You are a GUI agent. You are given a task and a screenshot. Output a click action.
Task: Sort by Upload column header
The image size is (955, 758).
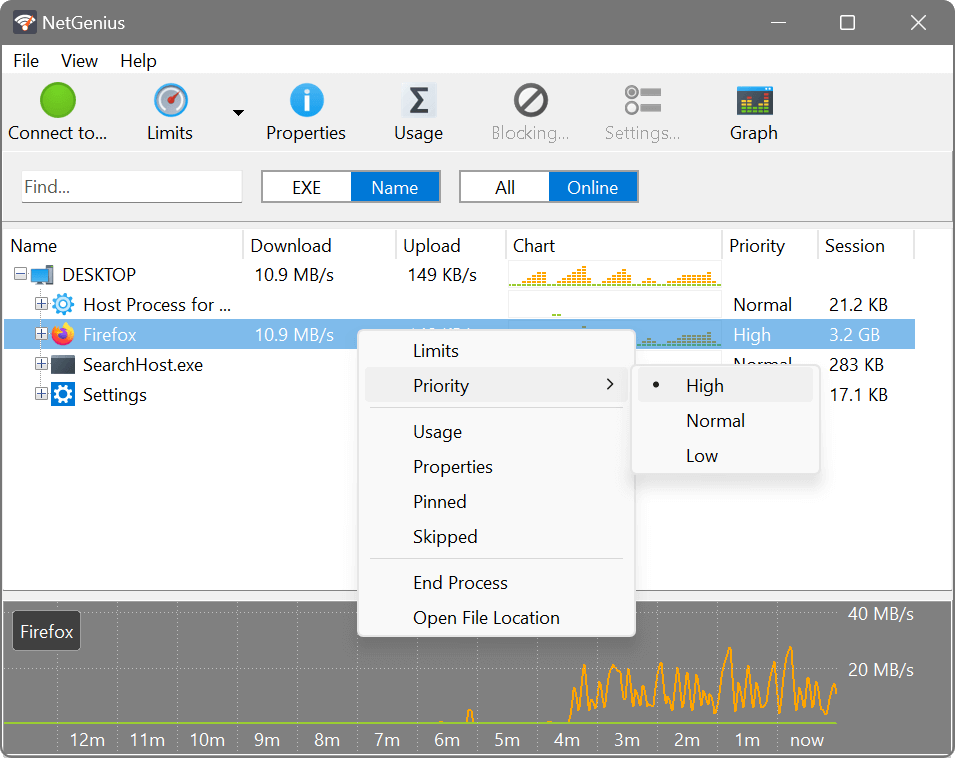coord(451,246)
